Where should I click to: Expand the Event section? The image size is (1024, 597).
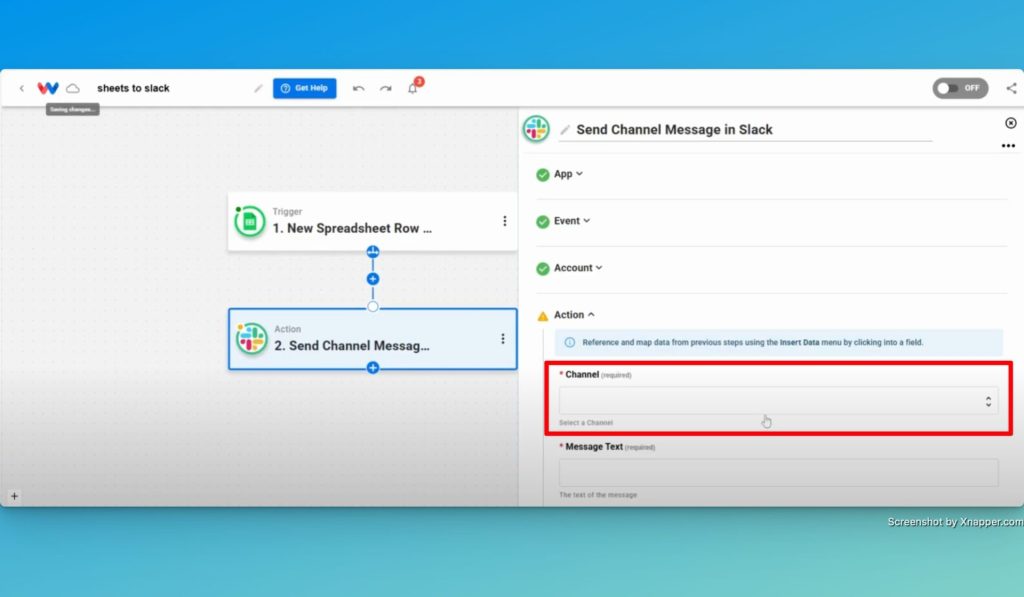click(572, 221)
